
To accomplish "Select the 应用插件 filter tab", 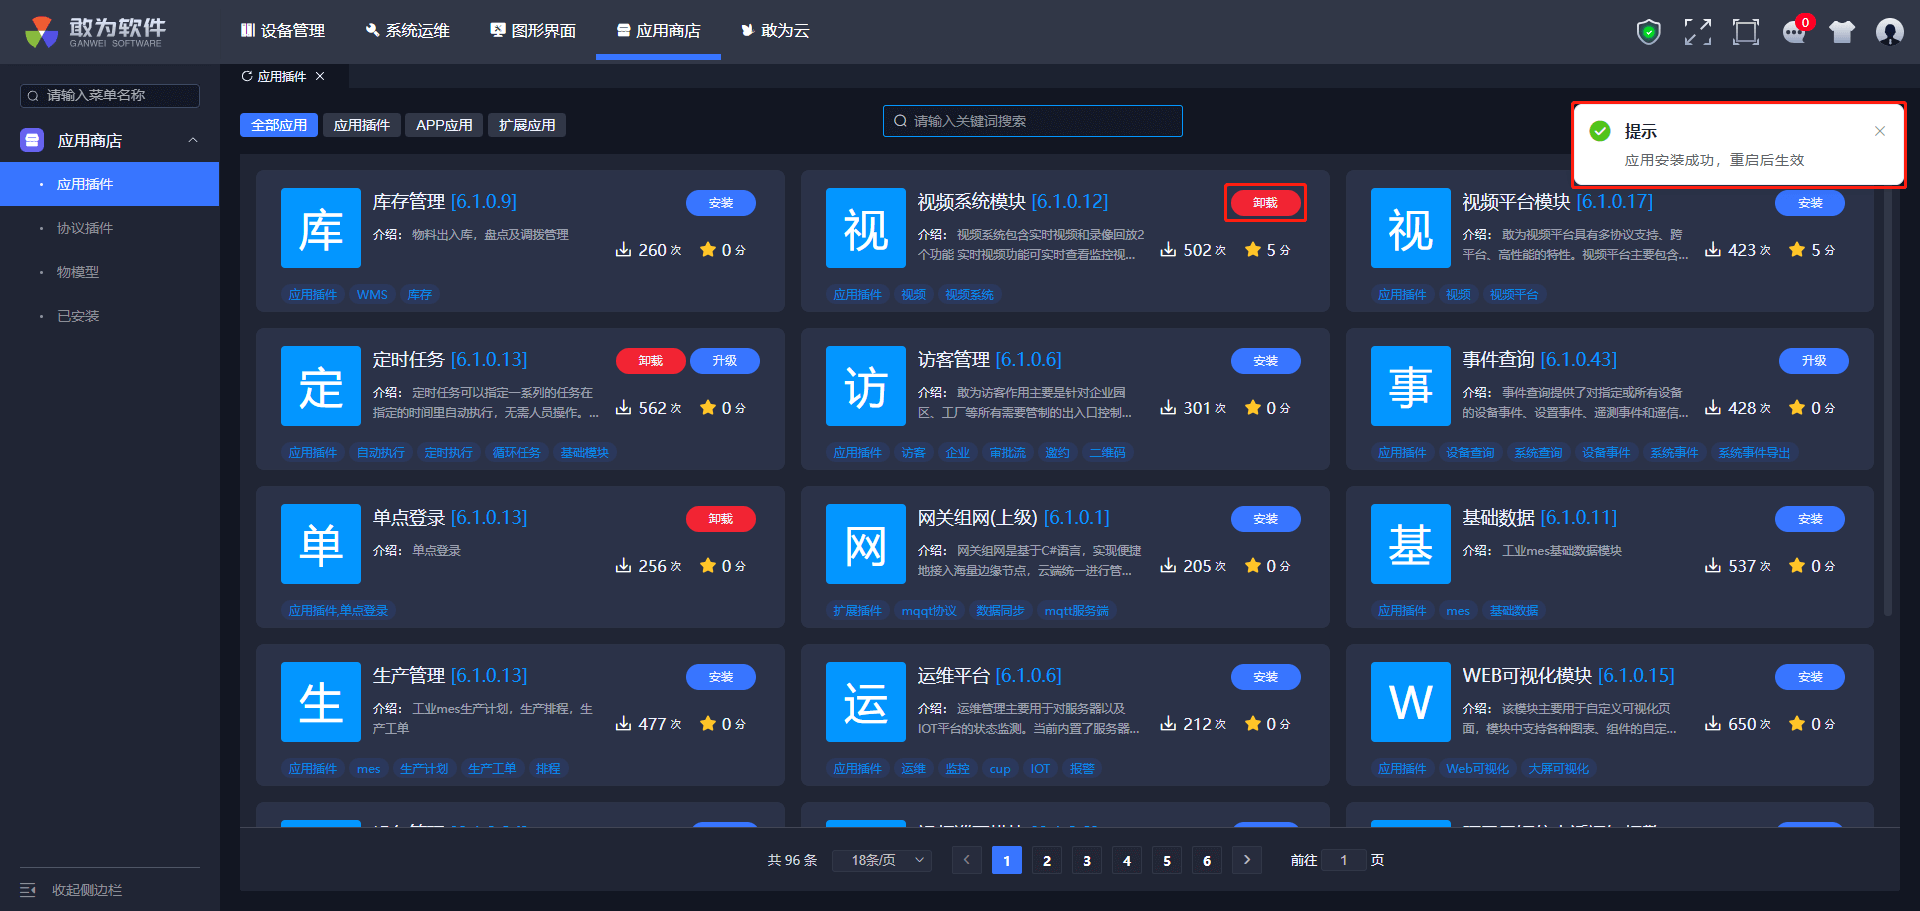I will point(362,125).
